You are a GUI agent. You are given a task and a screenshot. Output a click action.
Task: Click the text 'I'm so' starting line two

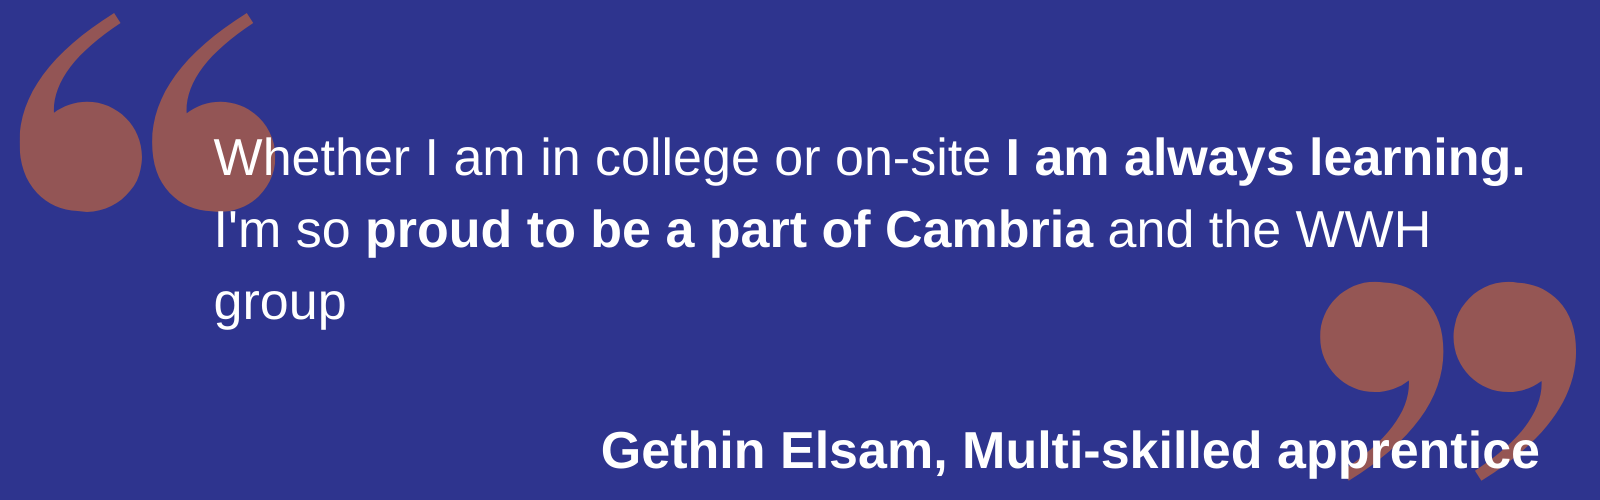pyautogui.click(x=282, y=230)
